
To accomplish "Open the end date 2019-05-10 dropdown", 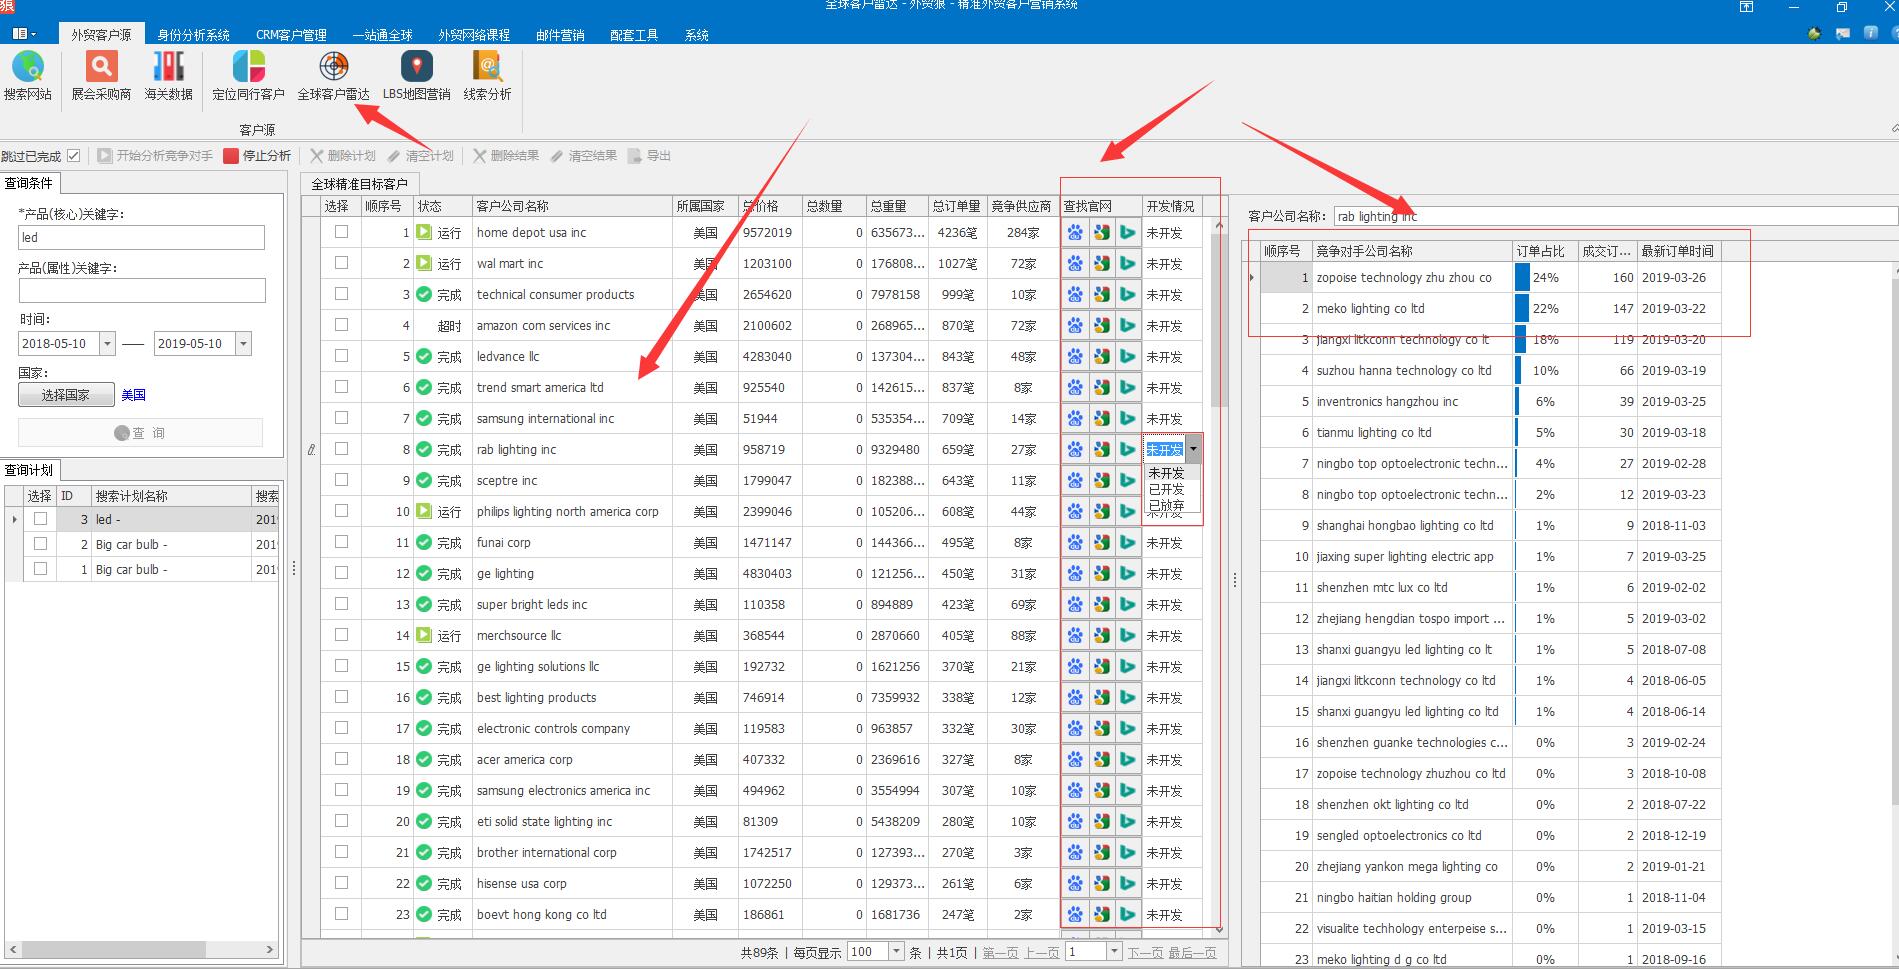I will tap(243, 344).
